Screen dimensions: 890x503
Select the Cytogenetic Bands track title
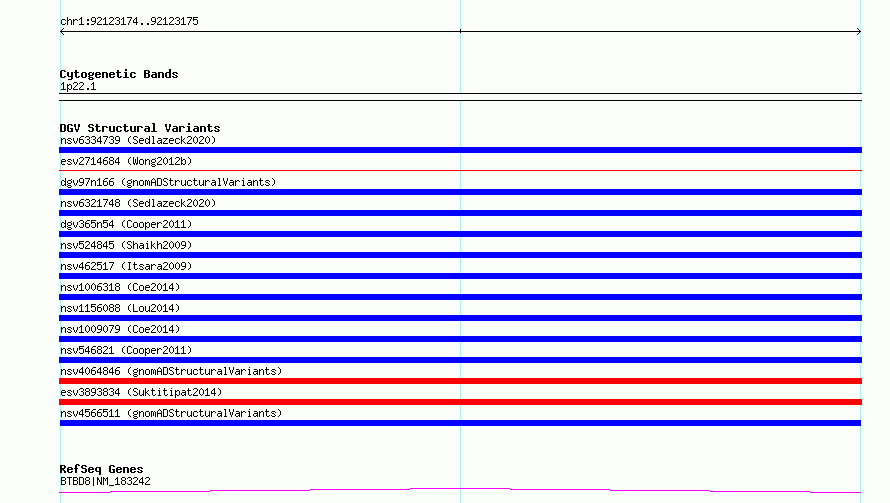(x=119, y=74)
